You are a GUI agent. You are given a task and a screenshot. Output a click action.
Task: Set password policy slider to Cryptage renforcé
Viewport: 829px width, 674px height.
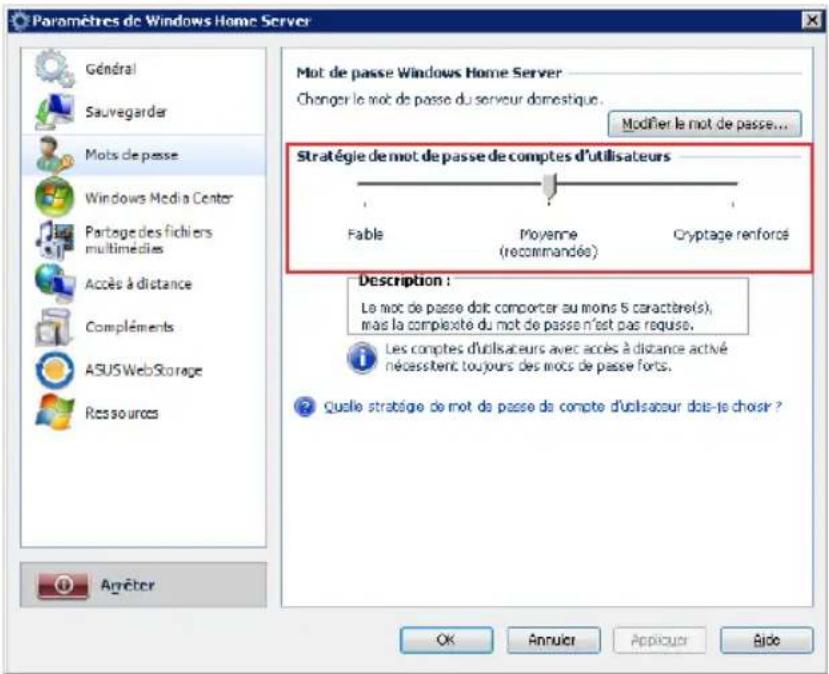(733, 184)
